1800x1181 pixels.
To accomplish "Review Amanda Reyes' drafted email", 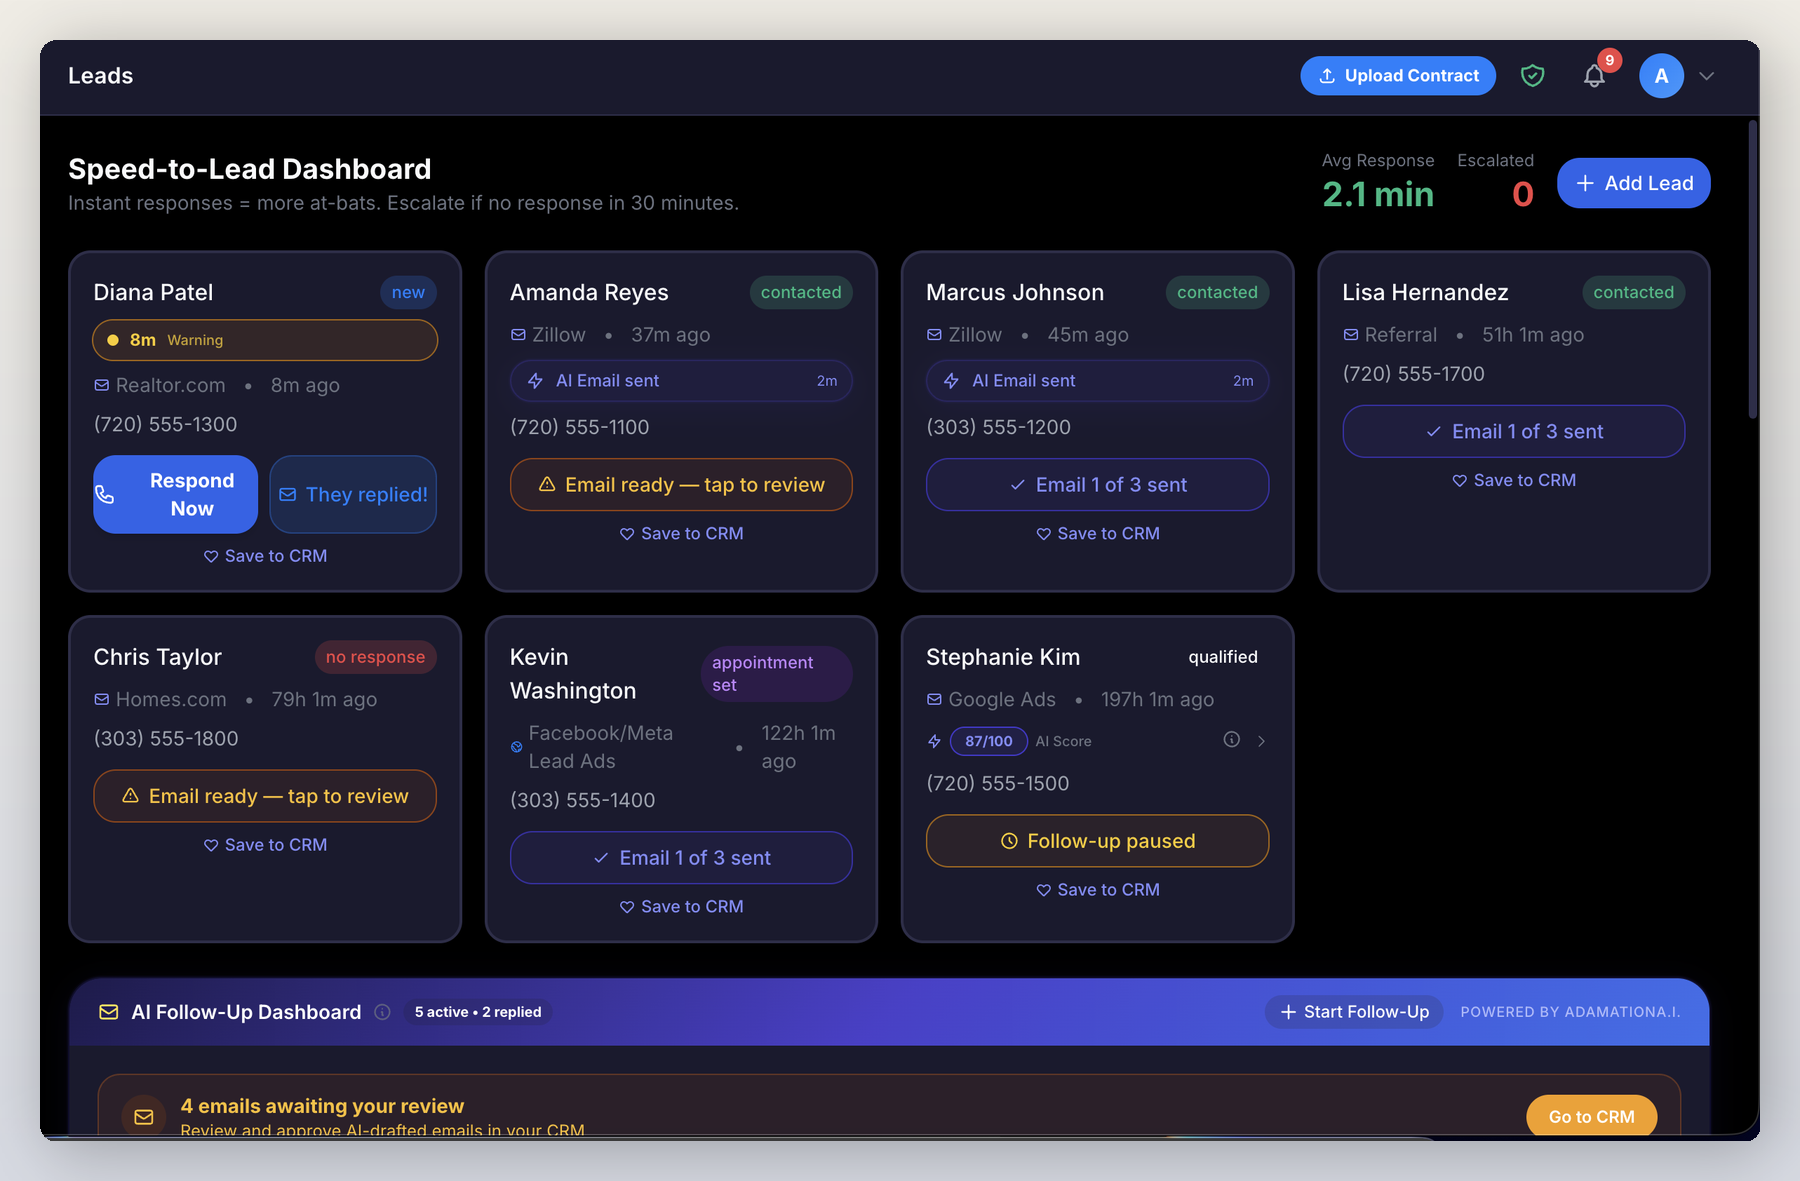I will tap(681, 484).
